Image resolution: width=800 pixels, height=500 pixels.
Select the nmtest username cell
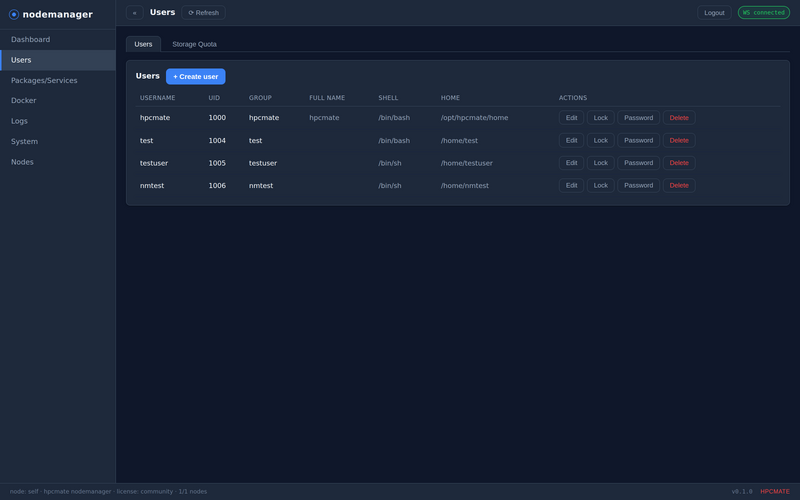[x=152, y=186]
